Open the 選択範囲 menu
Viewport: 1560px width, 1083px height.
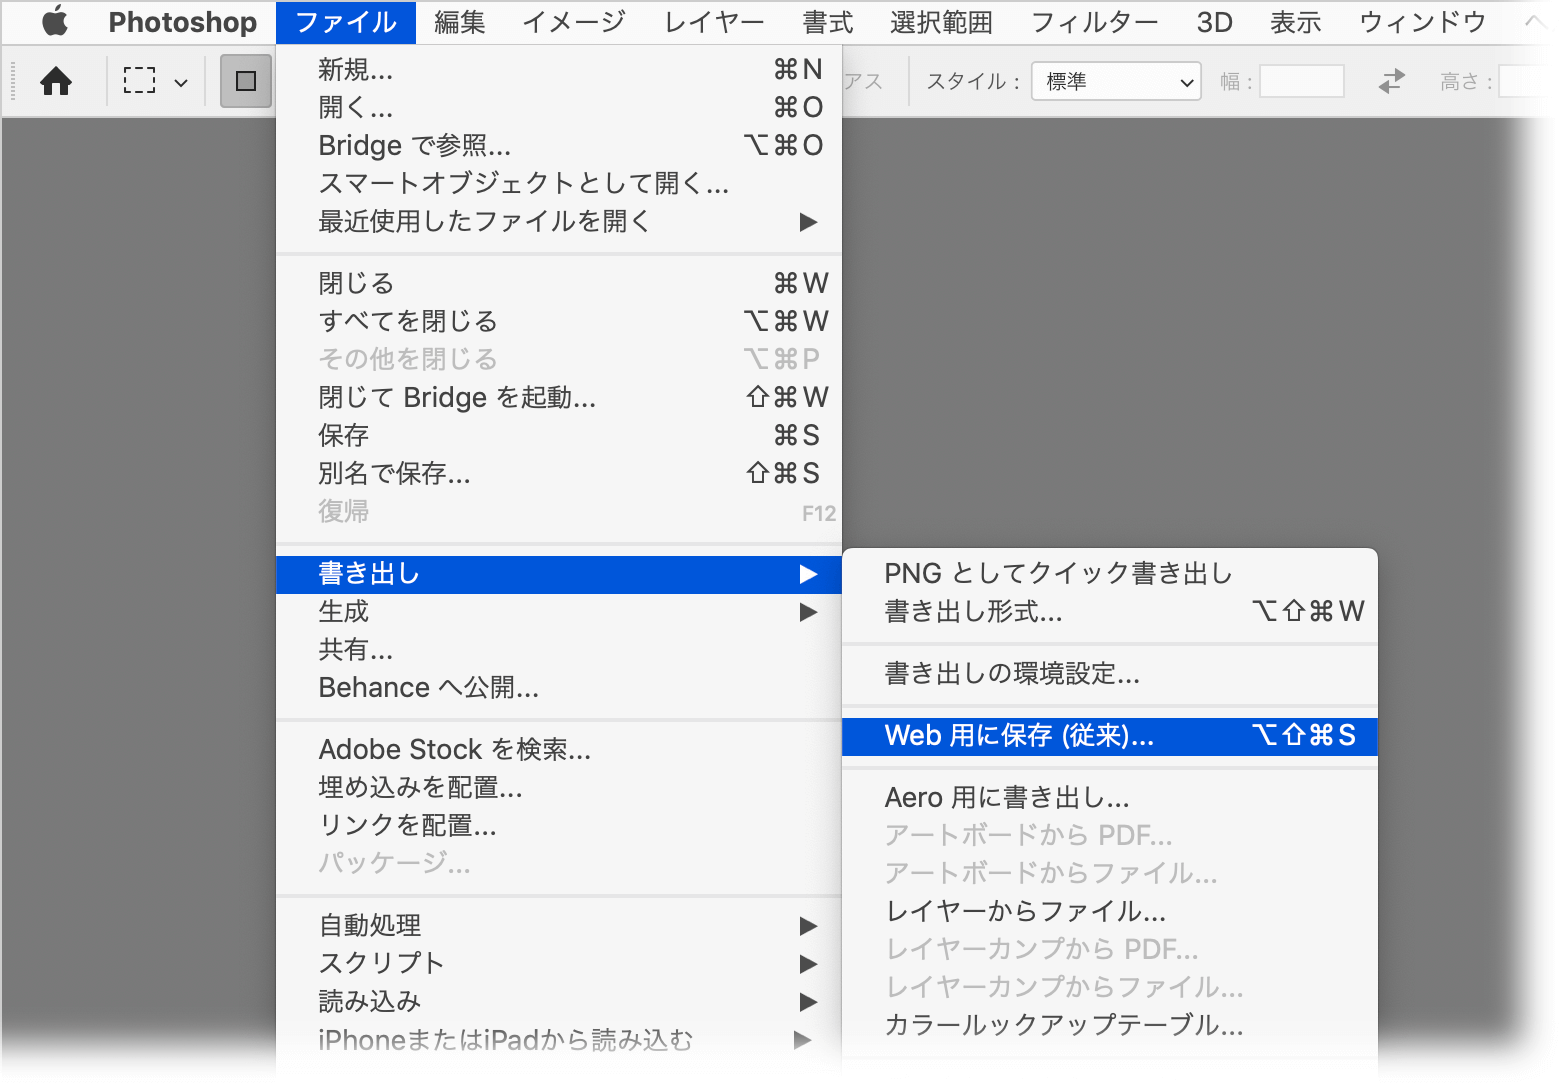(x=941, y=22)
